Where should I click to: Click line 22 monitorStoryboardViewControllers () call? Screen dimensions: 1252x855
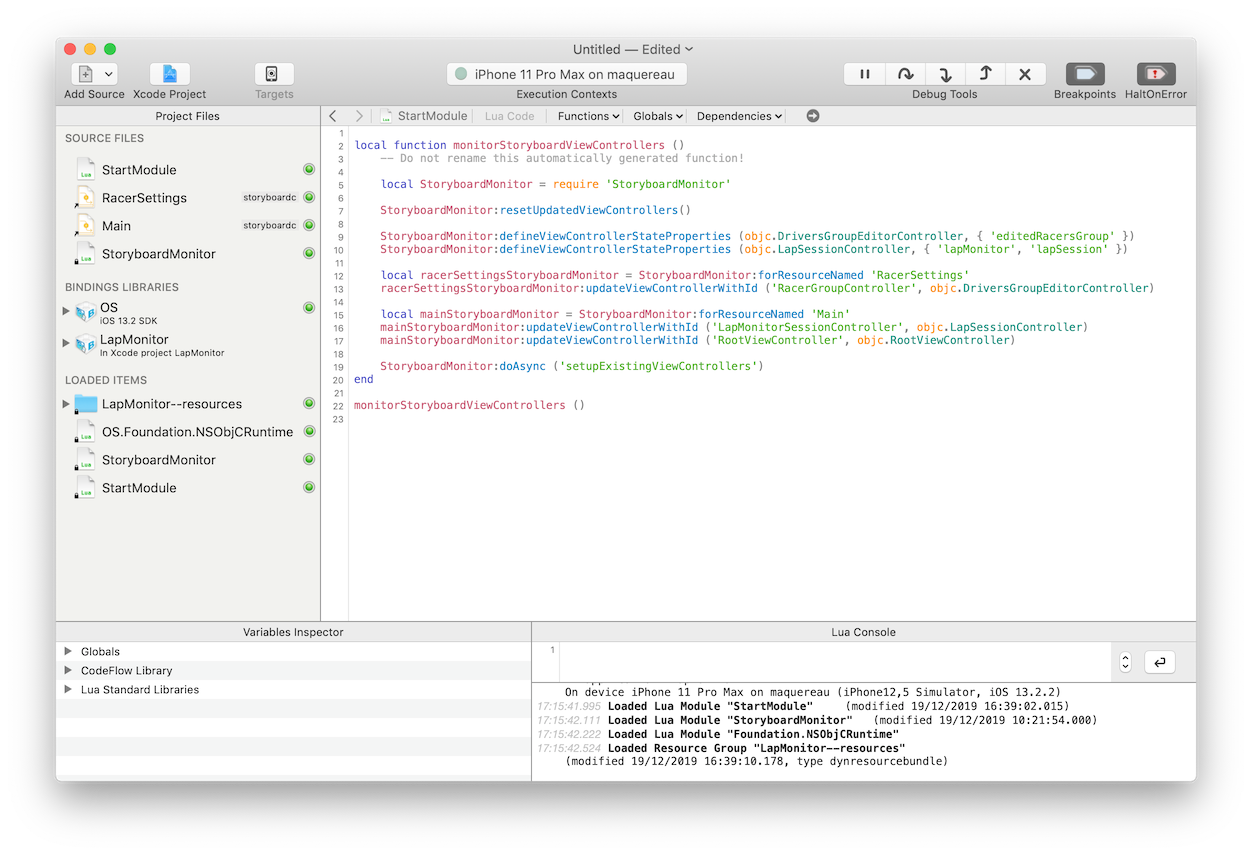(x=470, y=405)
